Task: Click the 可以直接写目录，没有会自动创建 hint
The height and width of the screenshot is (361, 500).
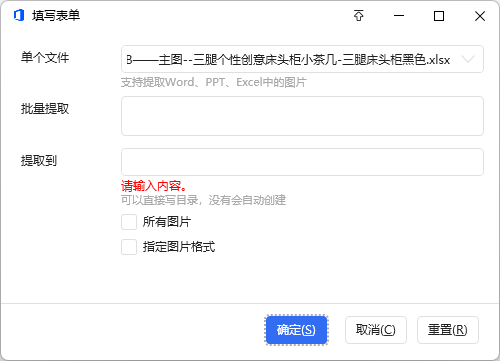Action: (203, 200)
